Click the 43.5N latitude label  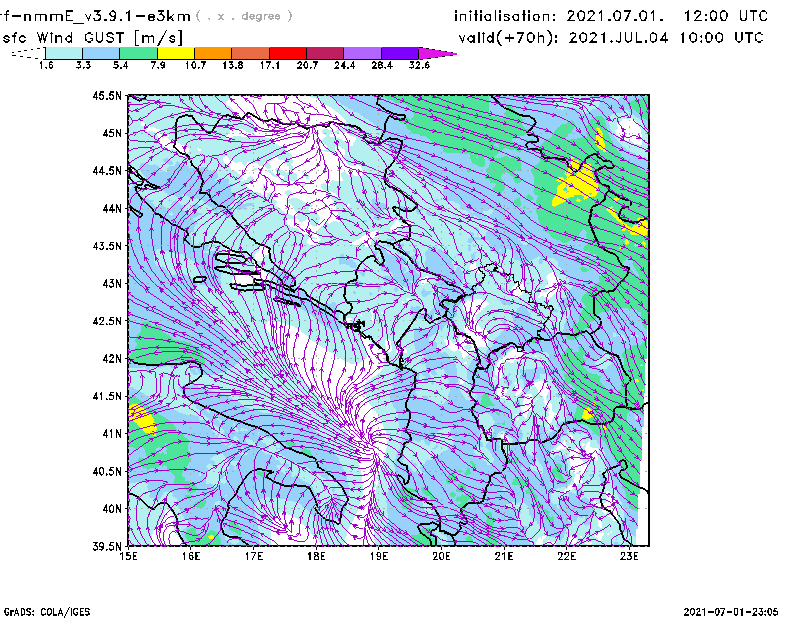[107, 245]
